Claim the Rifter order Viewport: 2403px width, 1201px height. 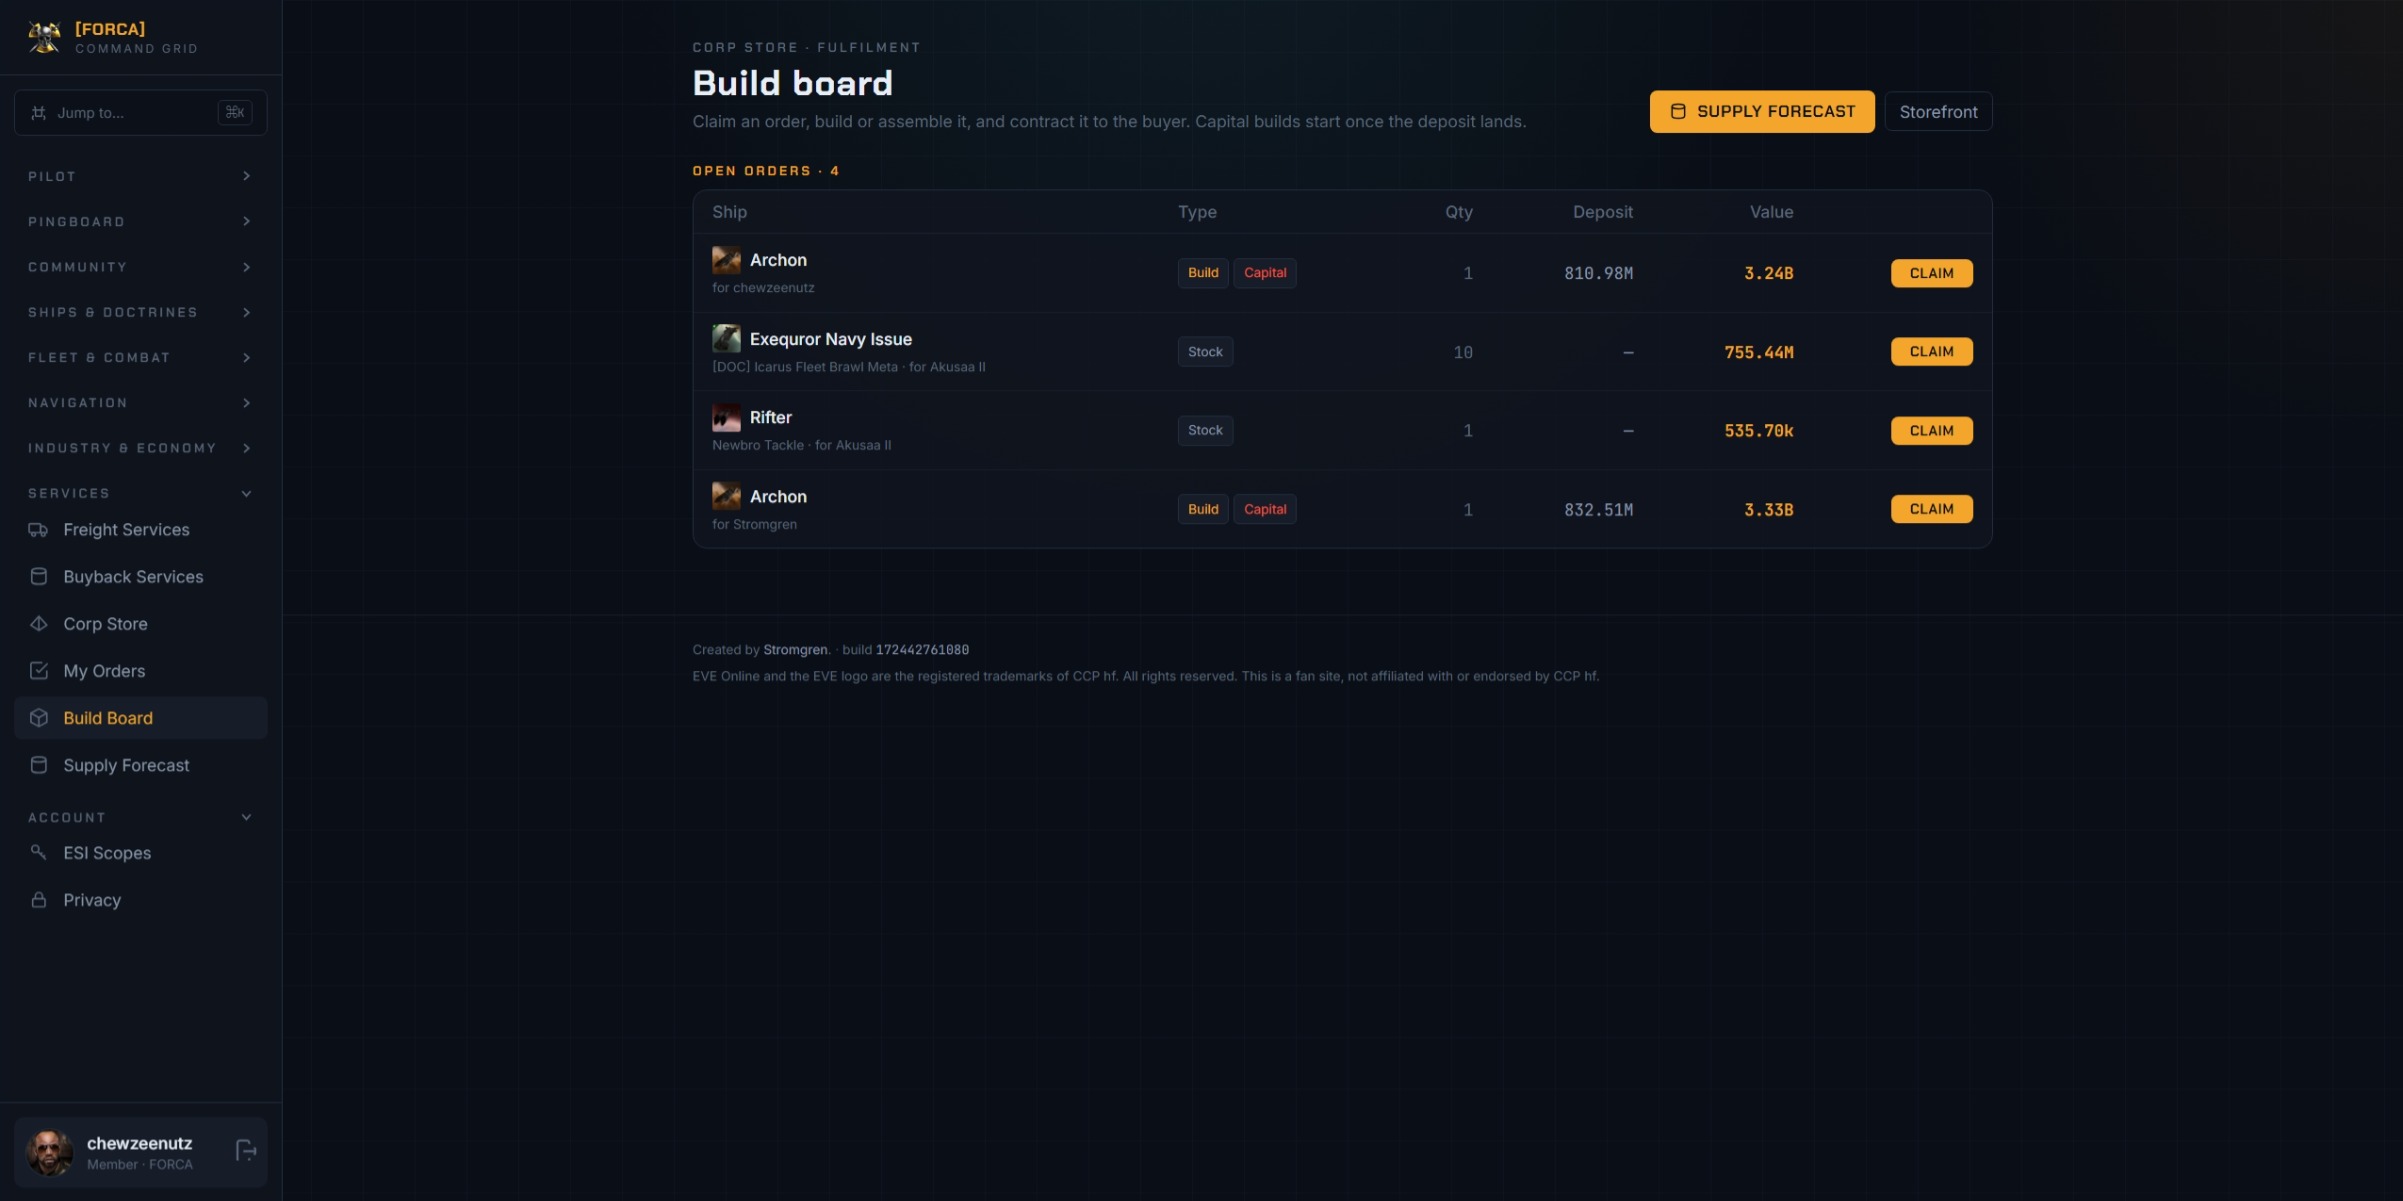(x=1931, y=431)
